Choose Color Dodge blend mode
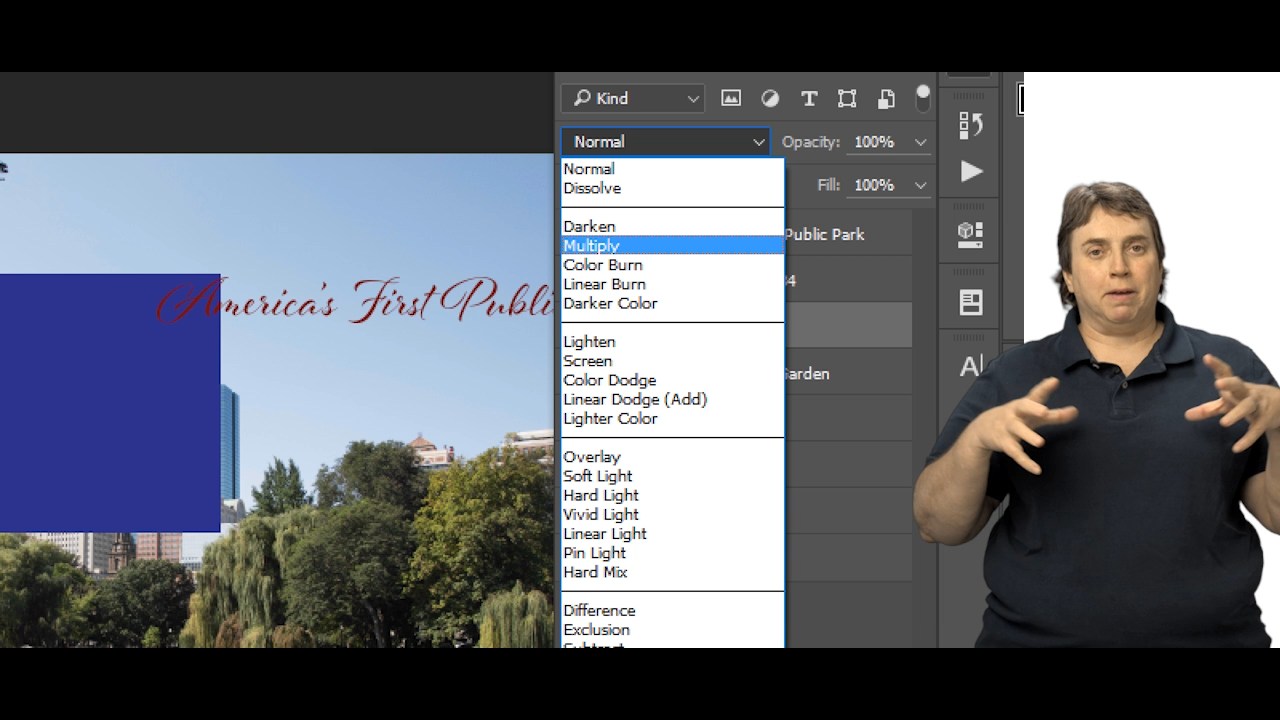Viewport: 1280px width, 720px height. (x=672, y=380)
